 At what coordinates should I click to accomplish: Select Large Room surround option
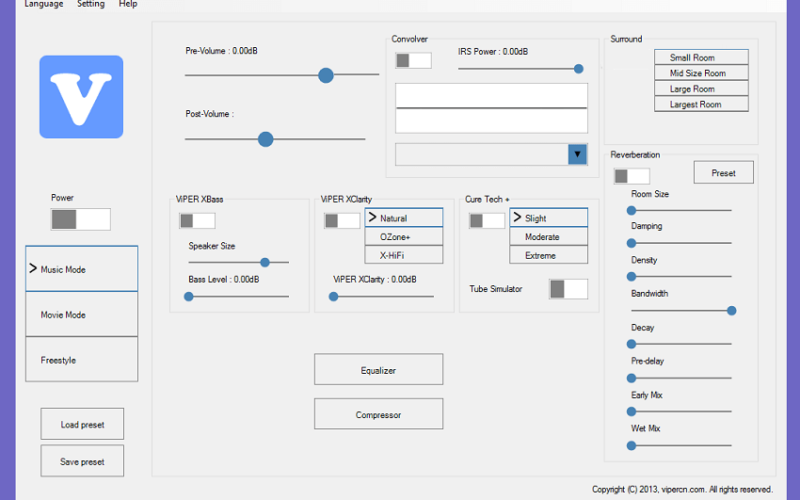702,88
